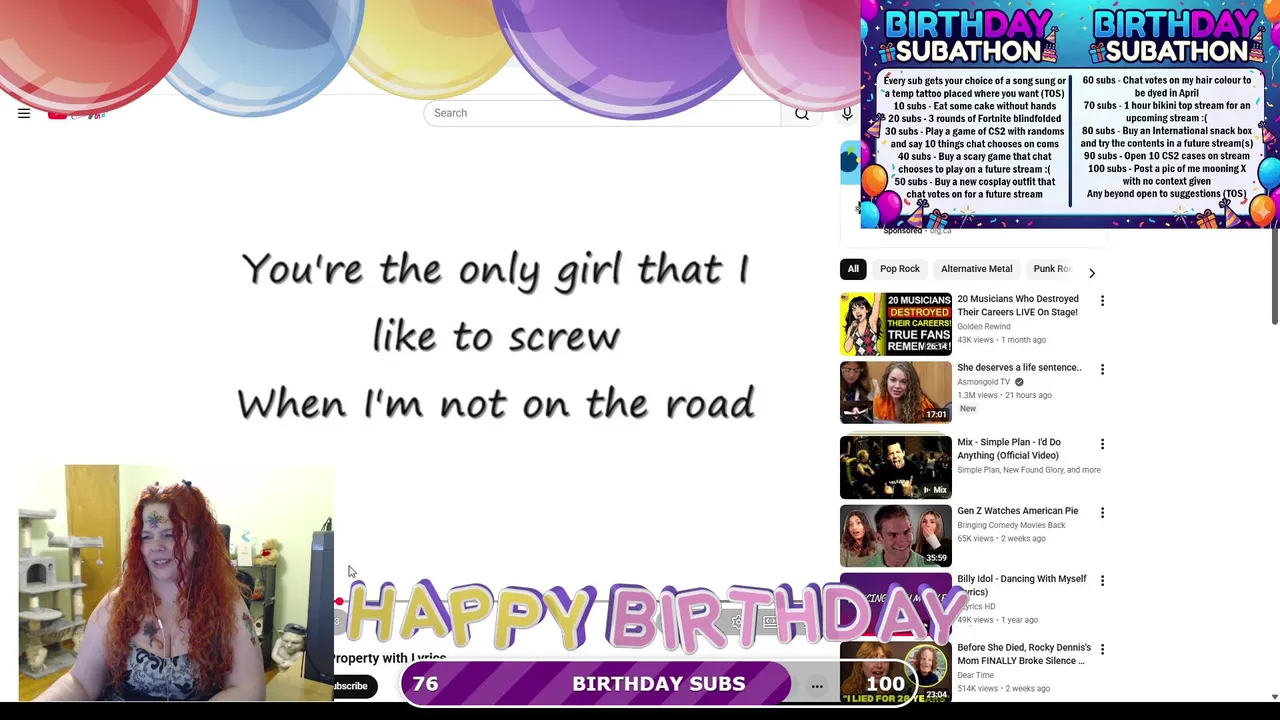Open player settings gear icon
This screenshot has width=1280, height=720.
point(737,621)
